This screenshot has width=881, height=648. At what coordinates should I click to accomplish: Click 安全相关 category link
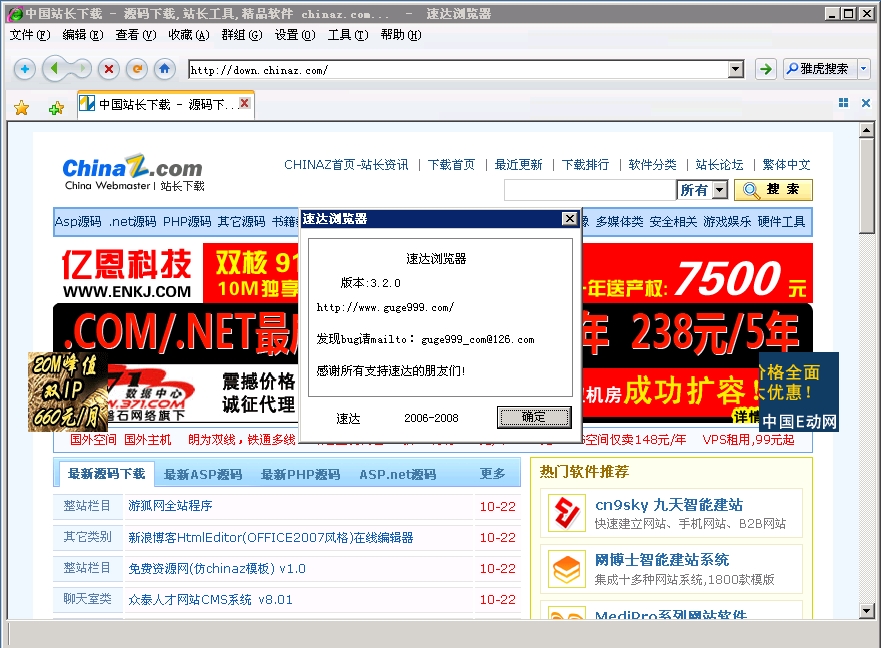(x=673, y=221)
